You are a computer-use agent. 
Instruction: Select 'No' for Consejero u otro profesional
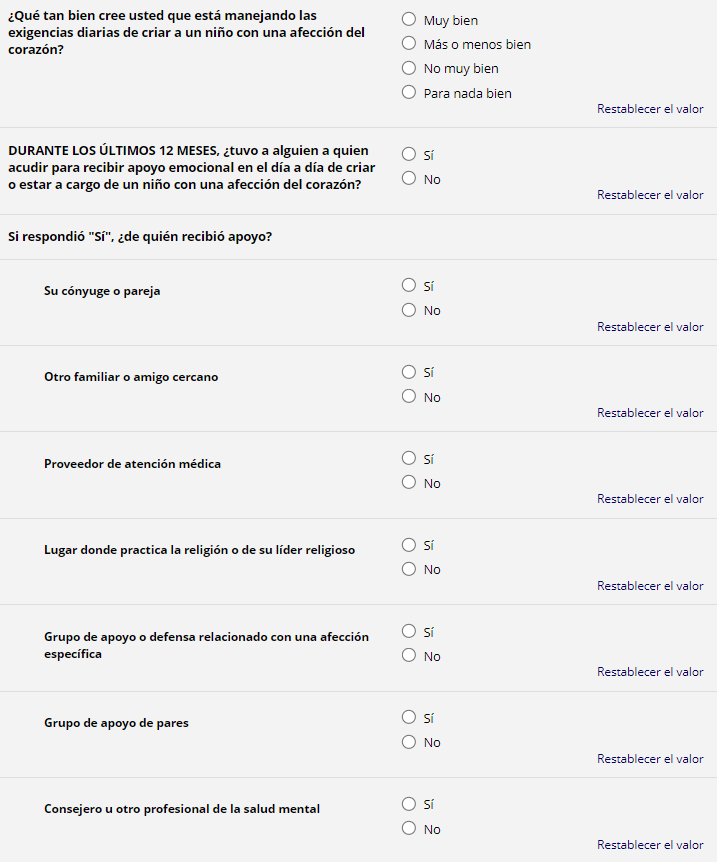click(408, 828)
